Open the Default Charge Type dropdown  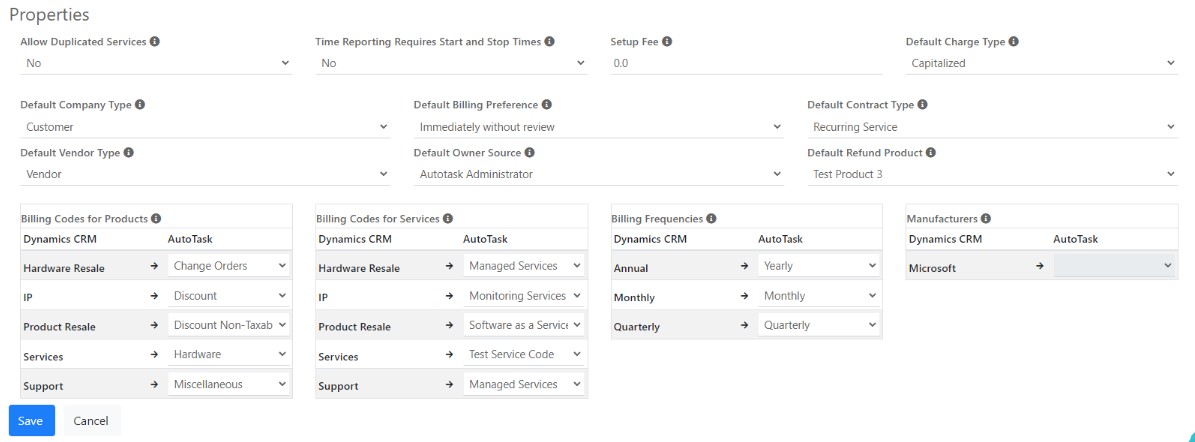point(1042,63)
